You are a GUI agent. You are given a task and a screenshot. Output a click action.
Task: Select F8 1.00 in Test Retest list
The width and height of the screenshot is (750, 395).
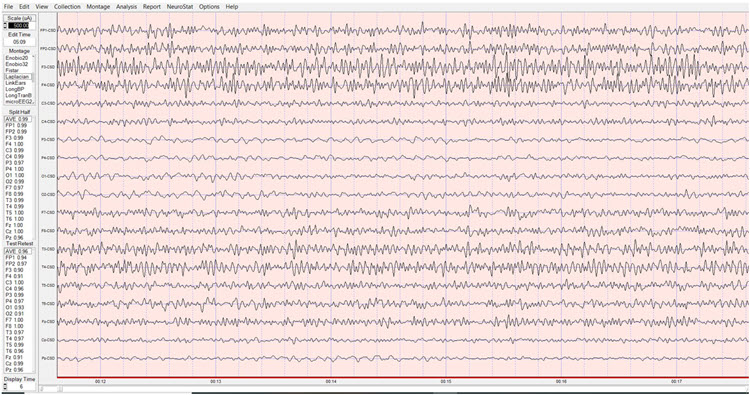pos(14,326)
